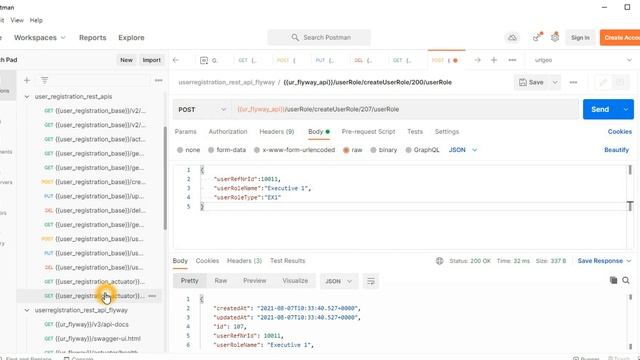The width and height of the screenshot is (640, 360).
Task: Open the urlgeo environment dropdown
Action: coord(583,60)
